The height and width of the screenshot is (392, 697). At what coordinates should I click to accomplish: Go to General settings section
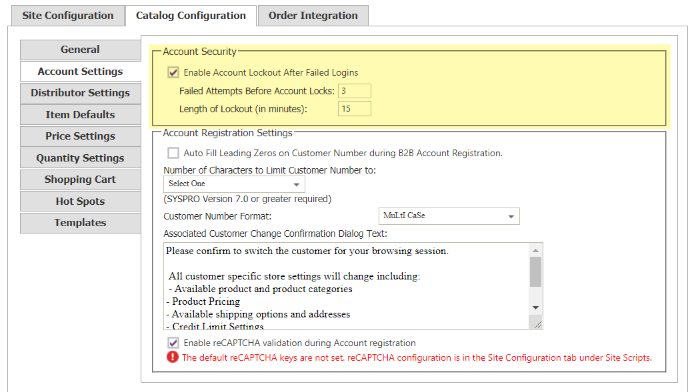(80, 50)
